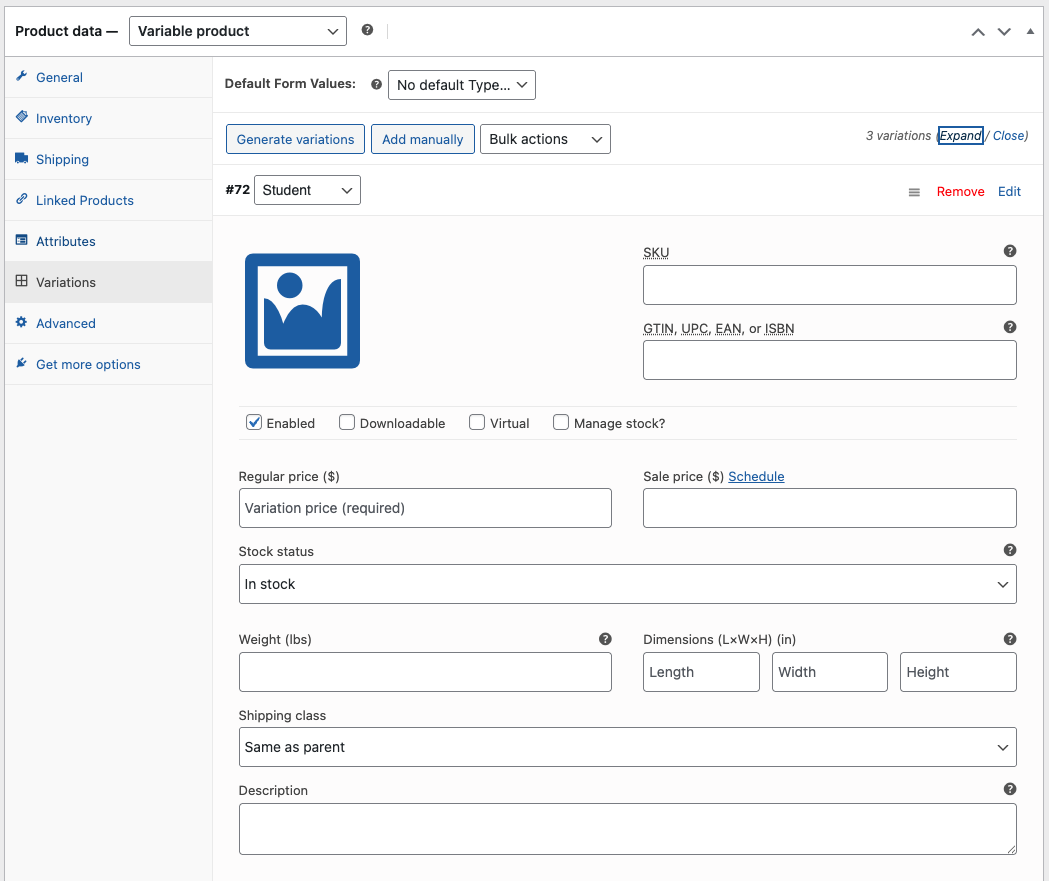
Task: Tick the Downloadable checkbox
Action: click(347, 423)
